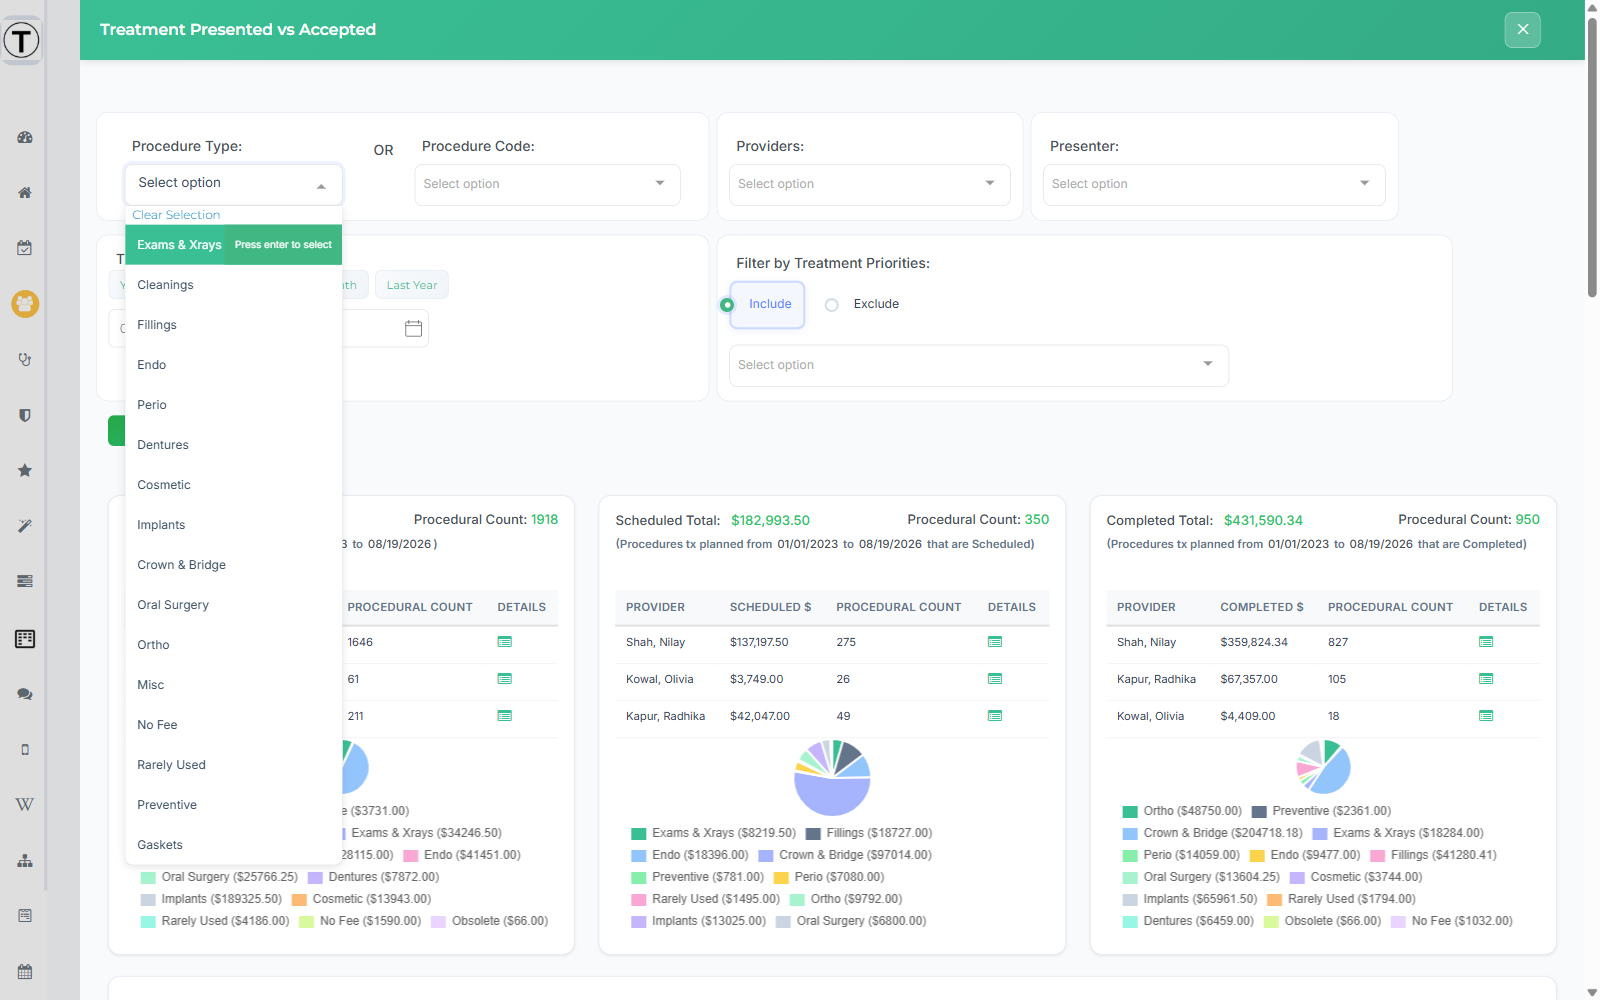This screenshot has height=1000, width=1600.
Task: Open scheduled details for Shah, Nilay
Action: click(995, 642)
